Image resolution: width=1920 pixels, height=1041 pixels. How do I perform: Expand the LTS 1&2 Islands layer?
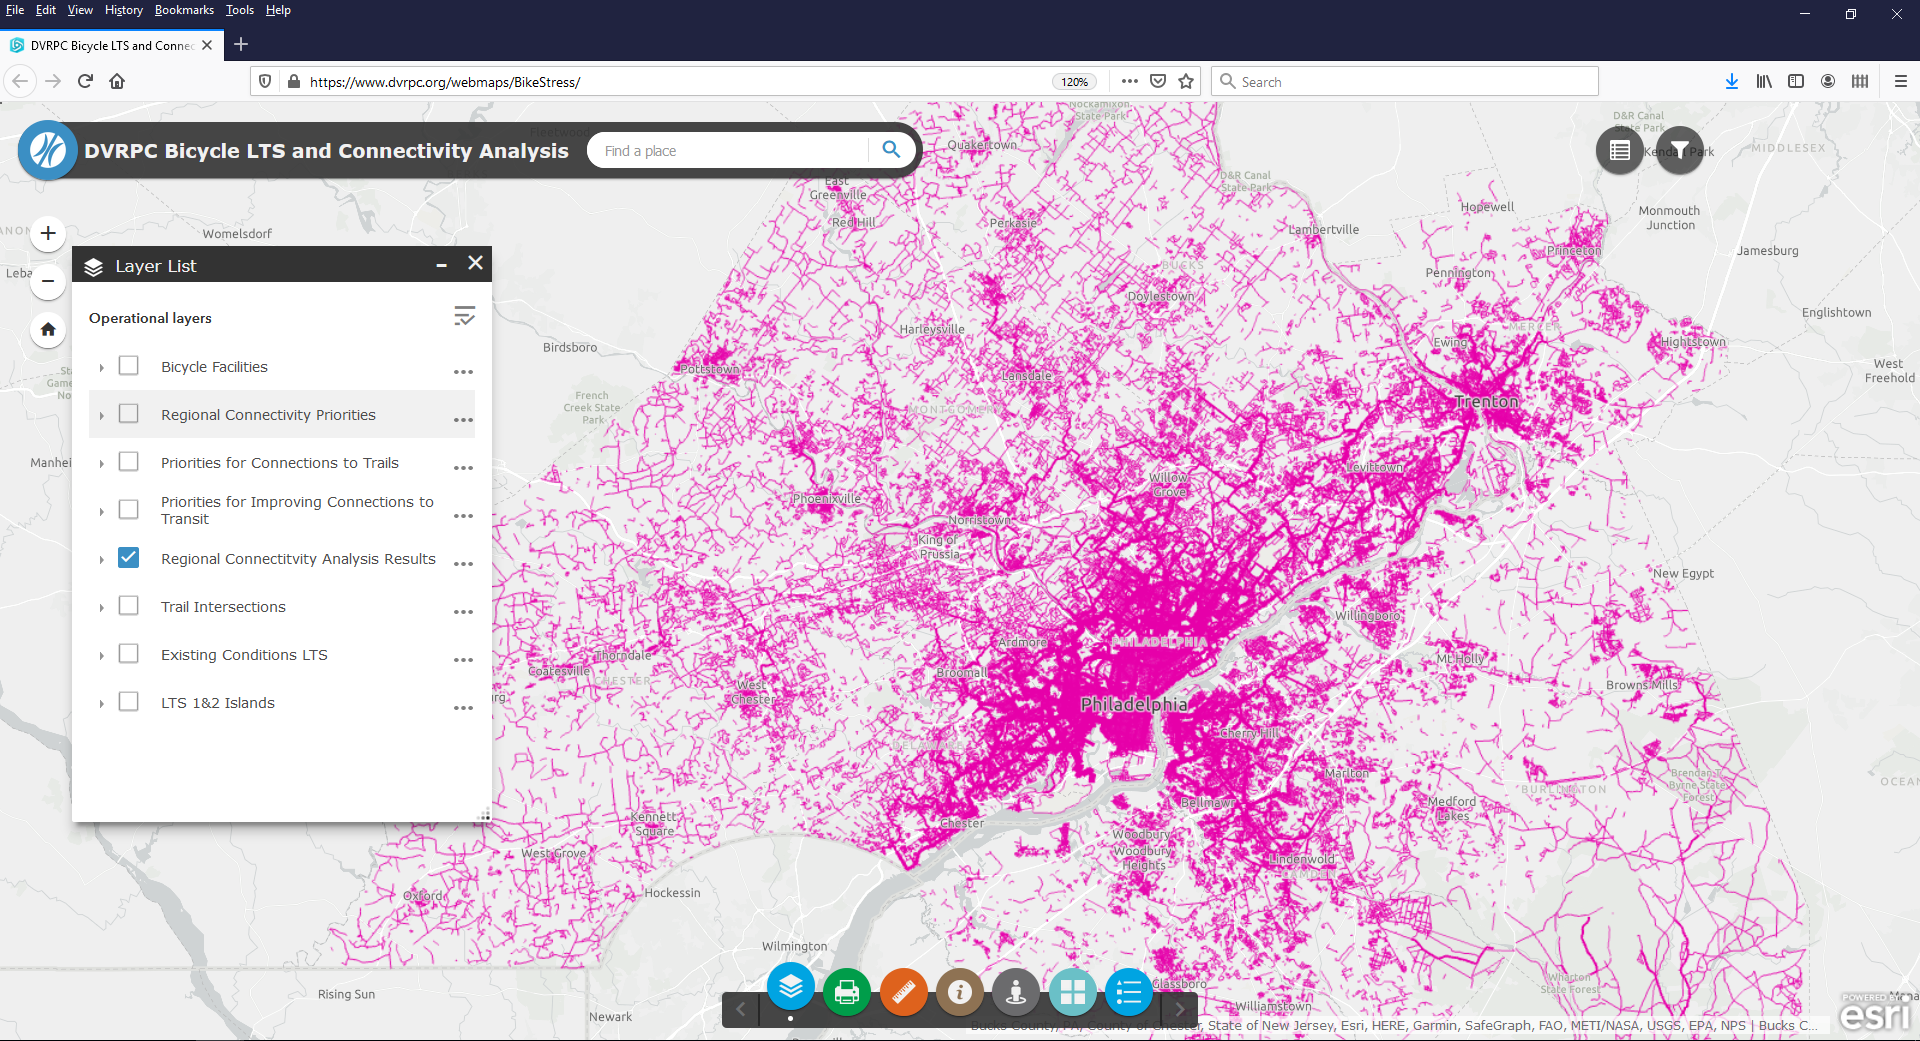point(102,704)
